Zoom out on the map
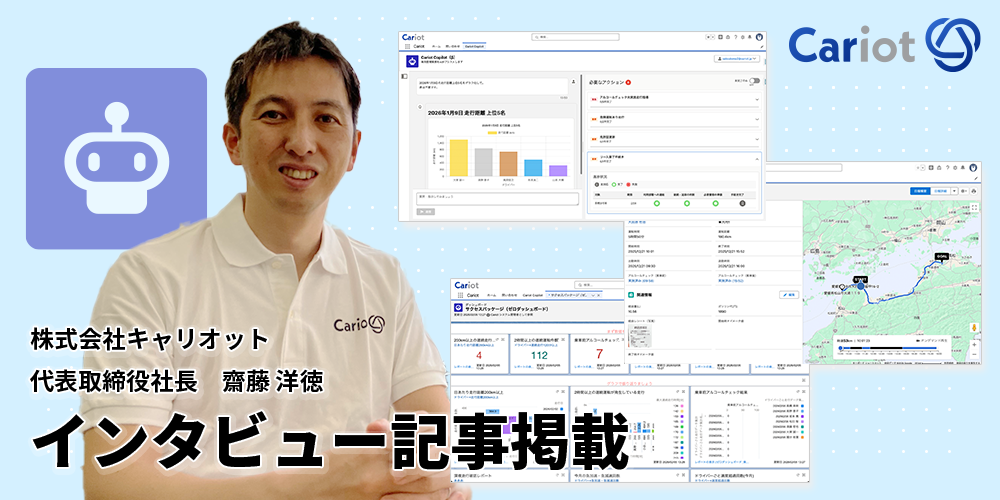Viewport: 1000px width, 500px height. (x=974, y=353)
